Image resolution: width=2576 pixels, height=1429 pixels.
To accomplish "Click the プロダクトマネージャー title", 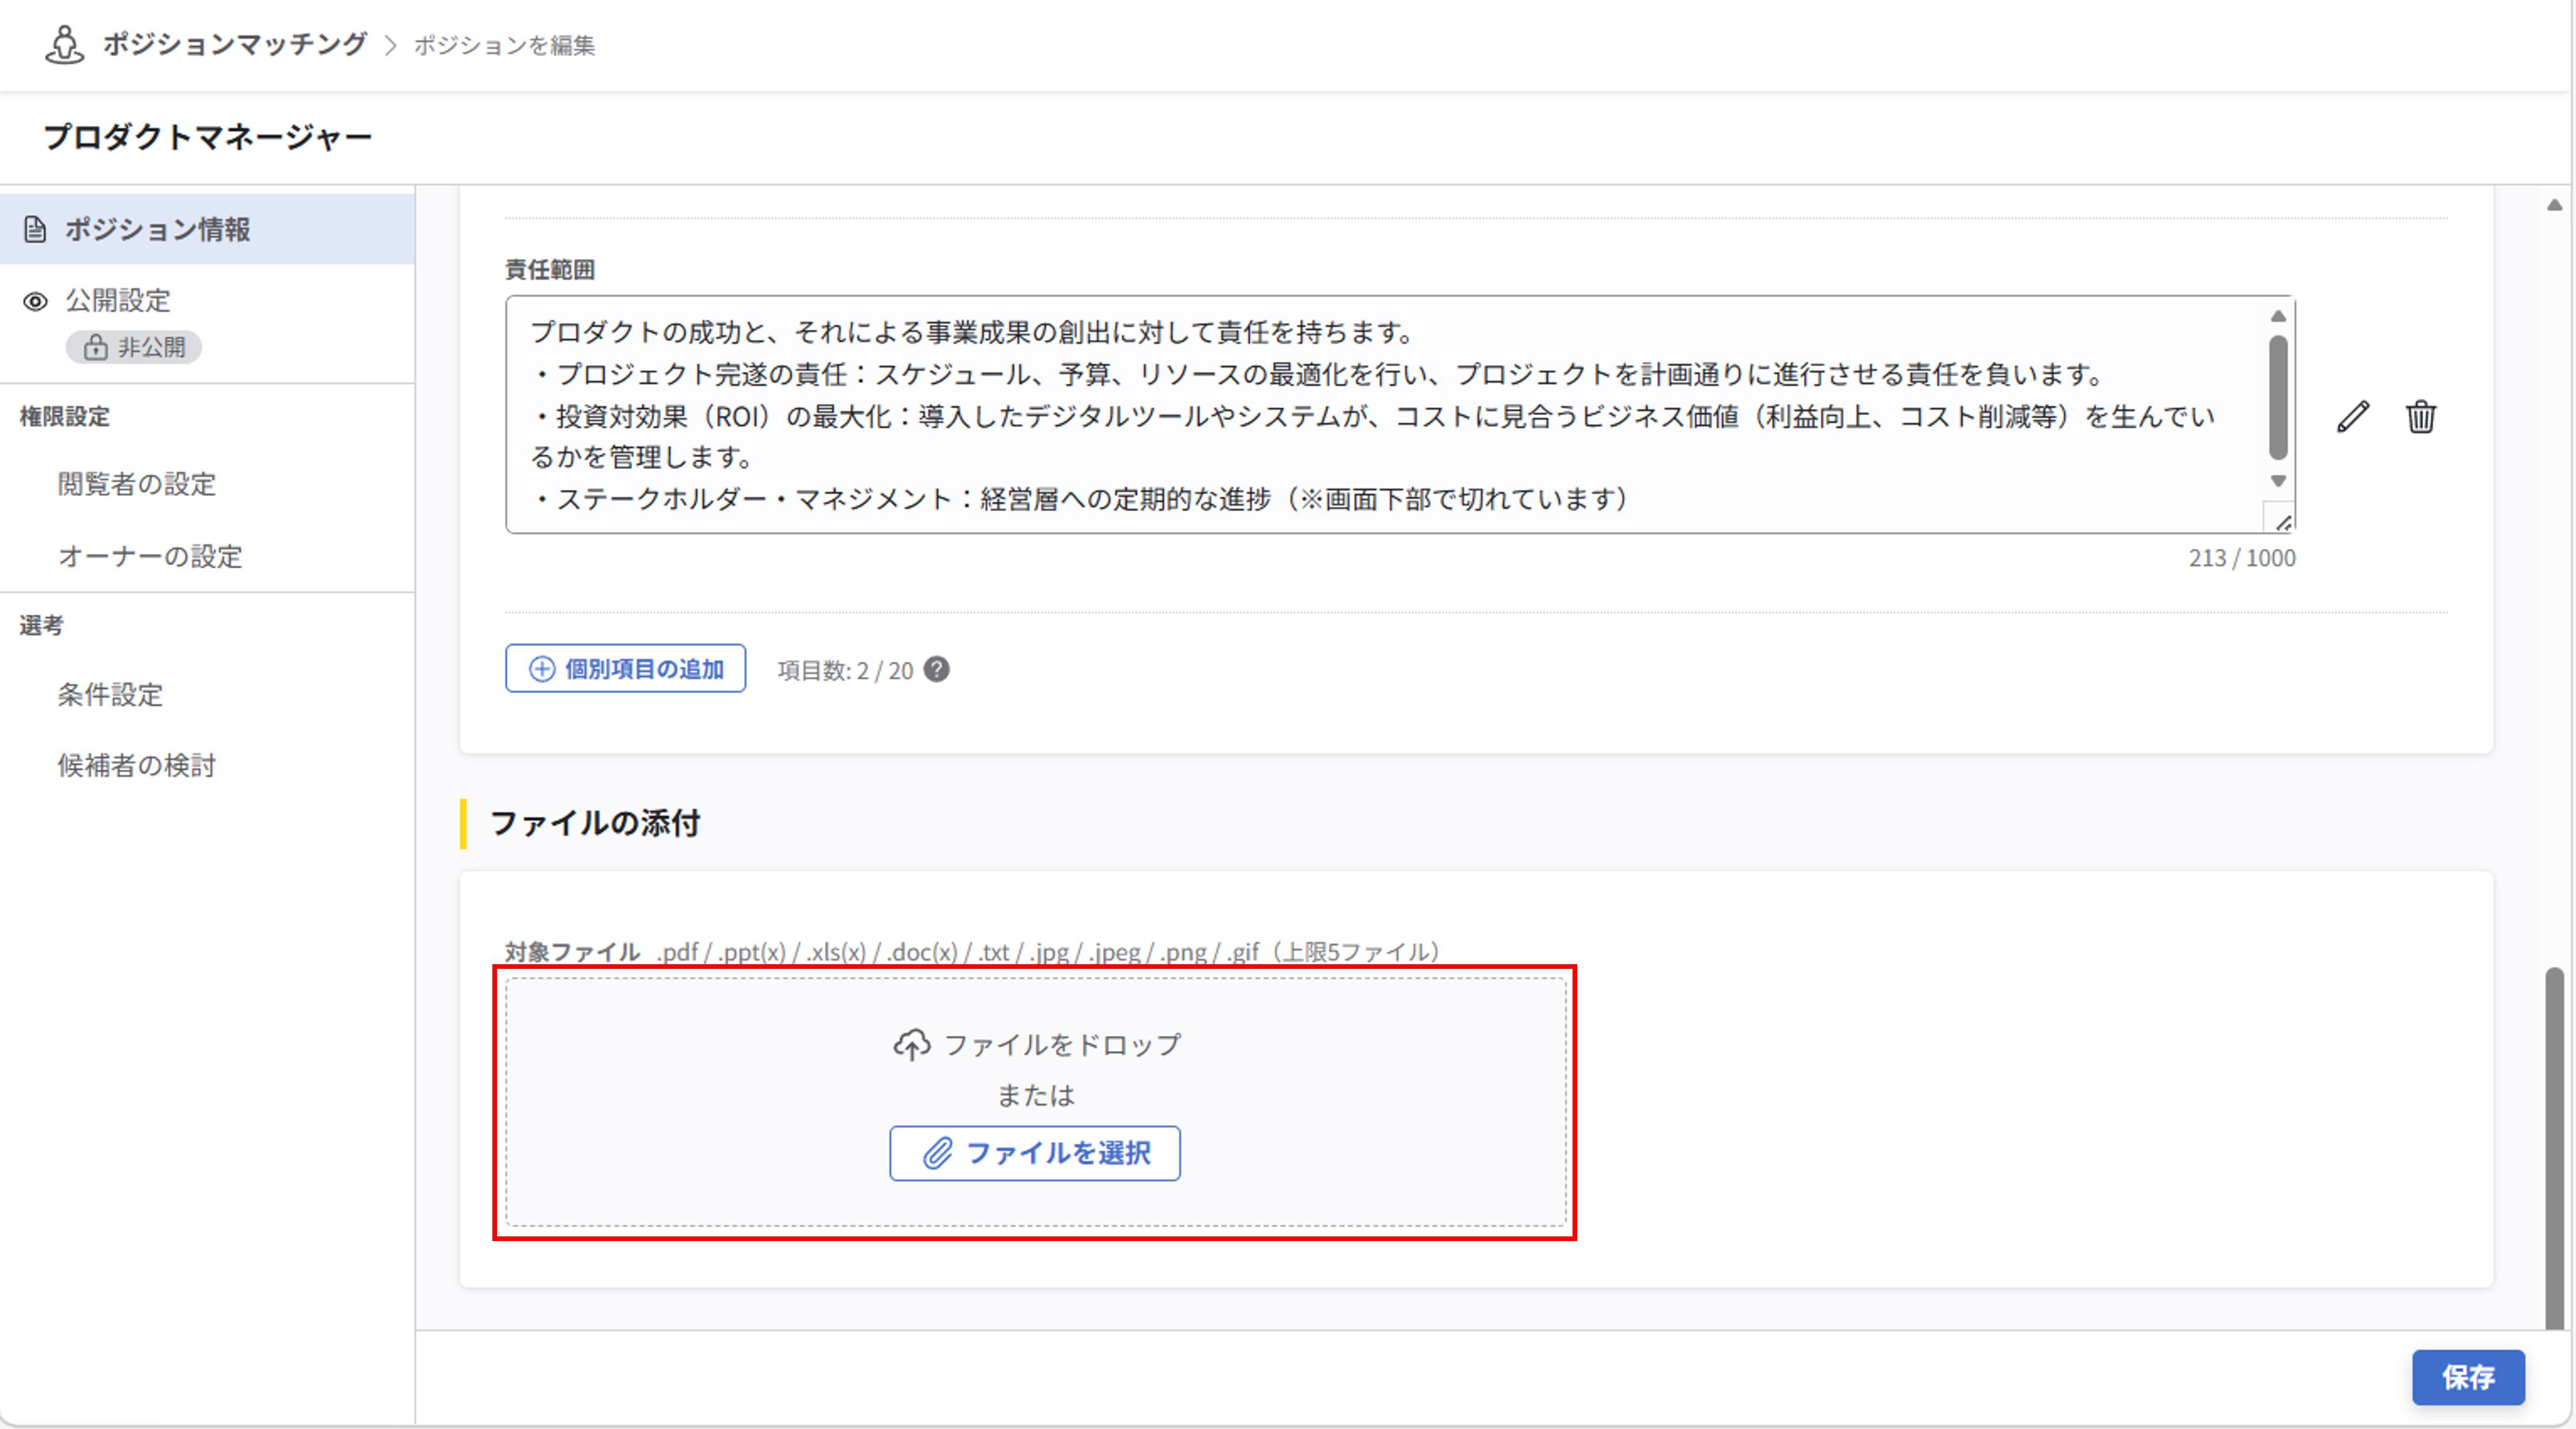I will tap(208, 137).
